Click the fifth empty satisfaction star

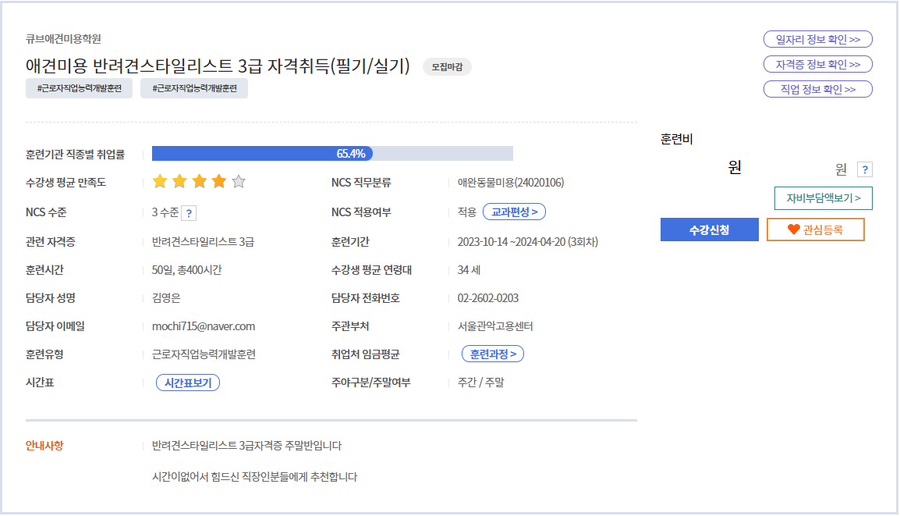coord(239,182)
